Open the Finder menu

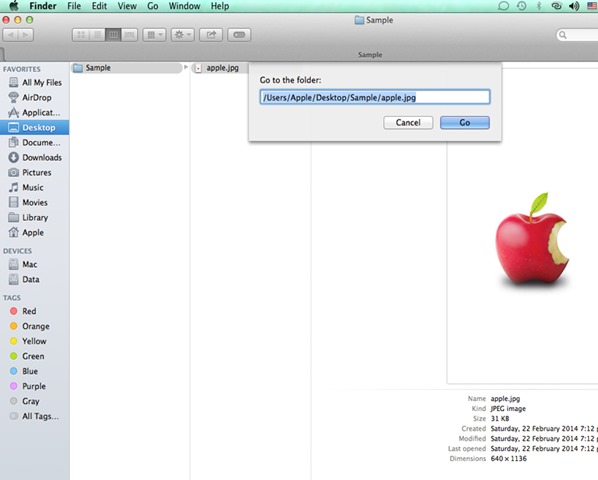coord(43,6)
